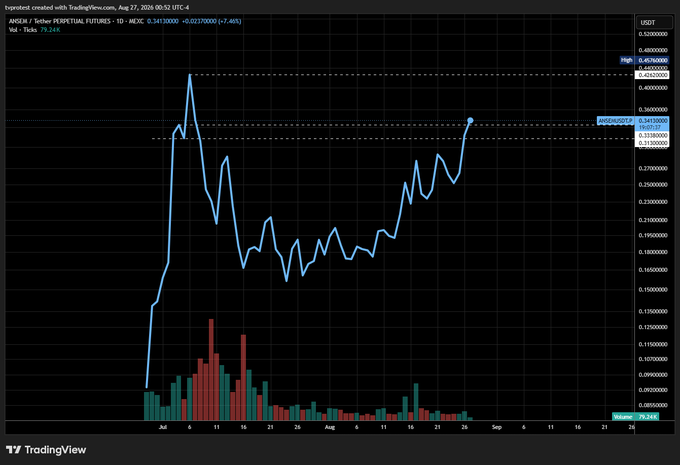680x465 pixels.
Task: Click the 0.12500000 price scale label
Action: 653,327
